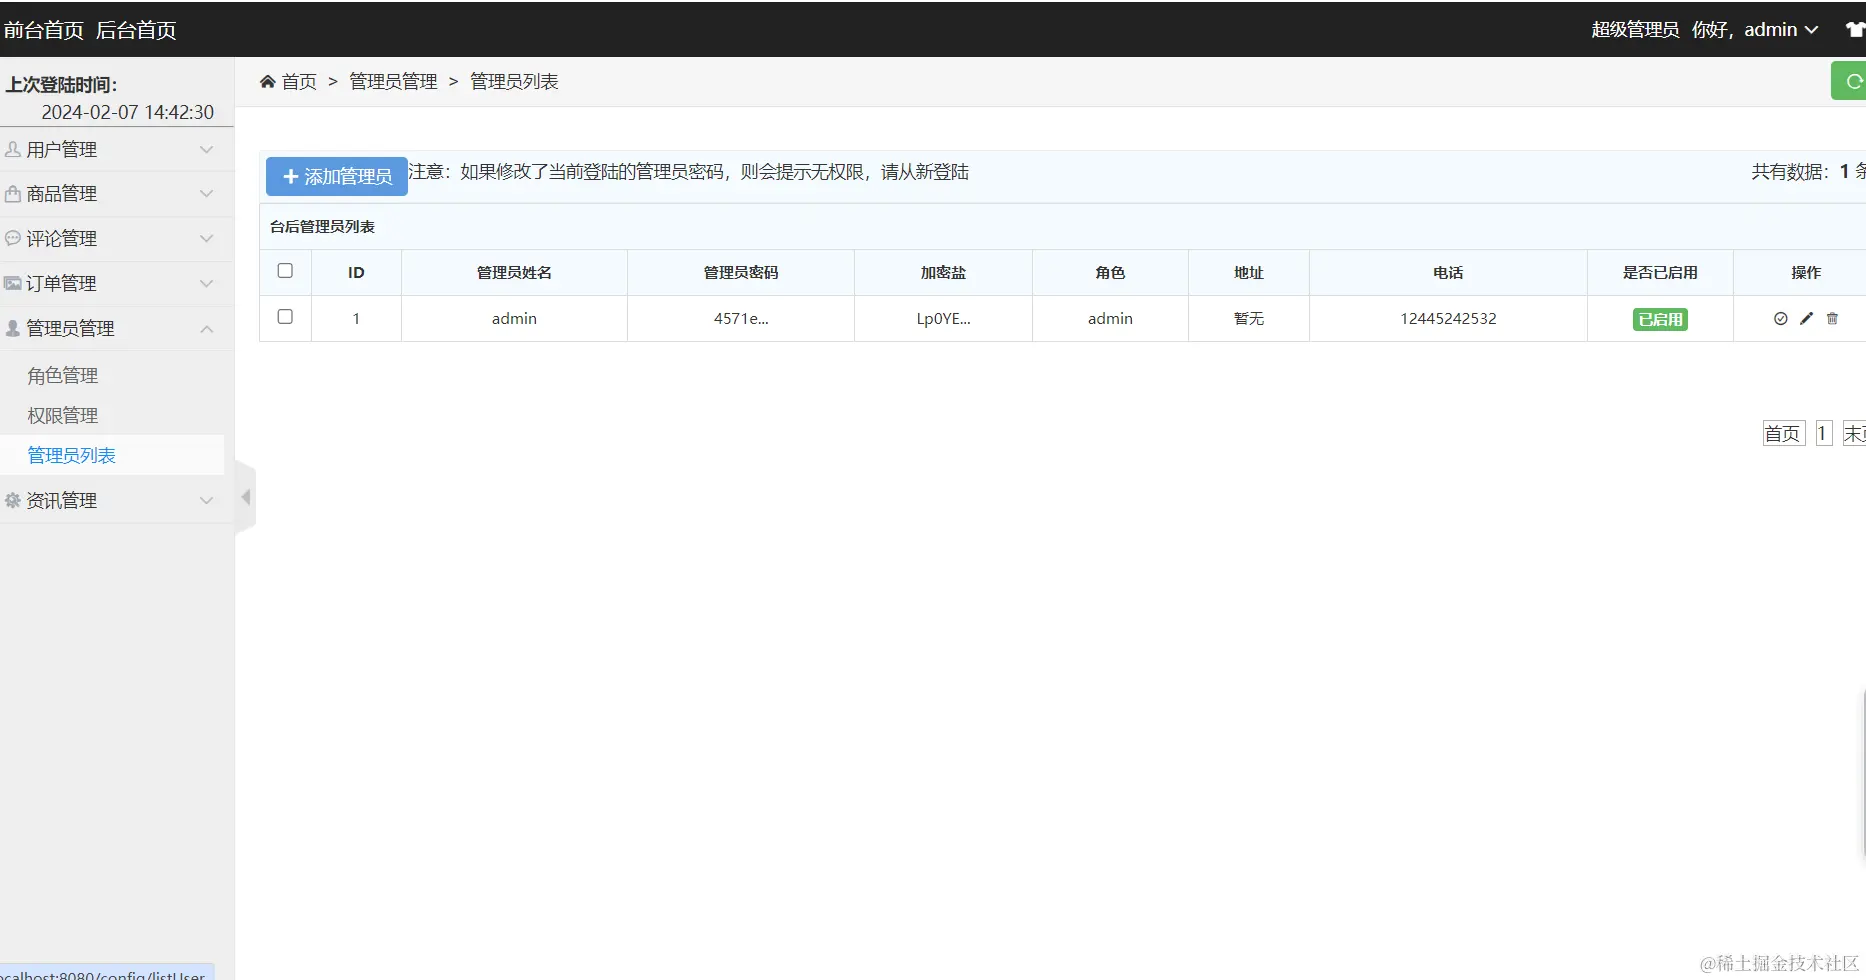
Task: Click 首页 breadcrumb link
Action: pos(299,82)
